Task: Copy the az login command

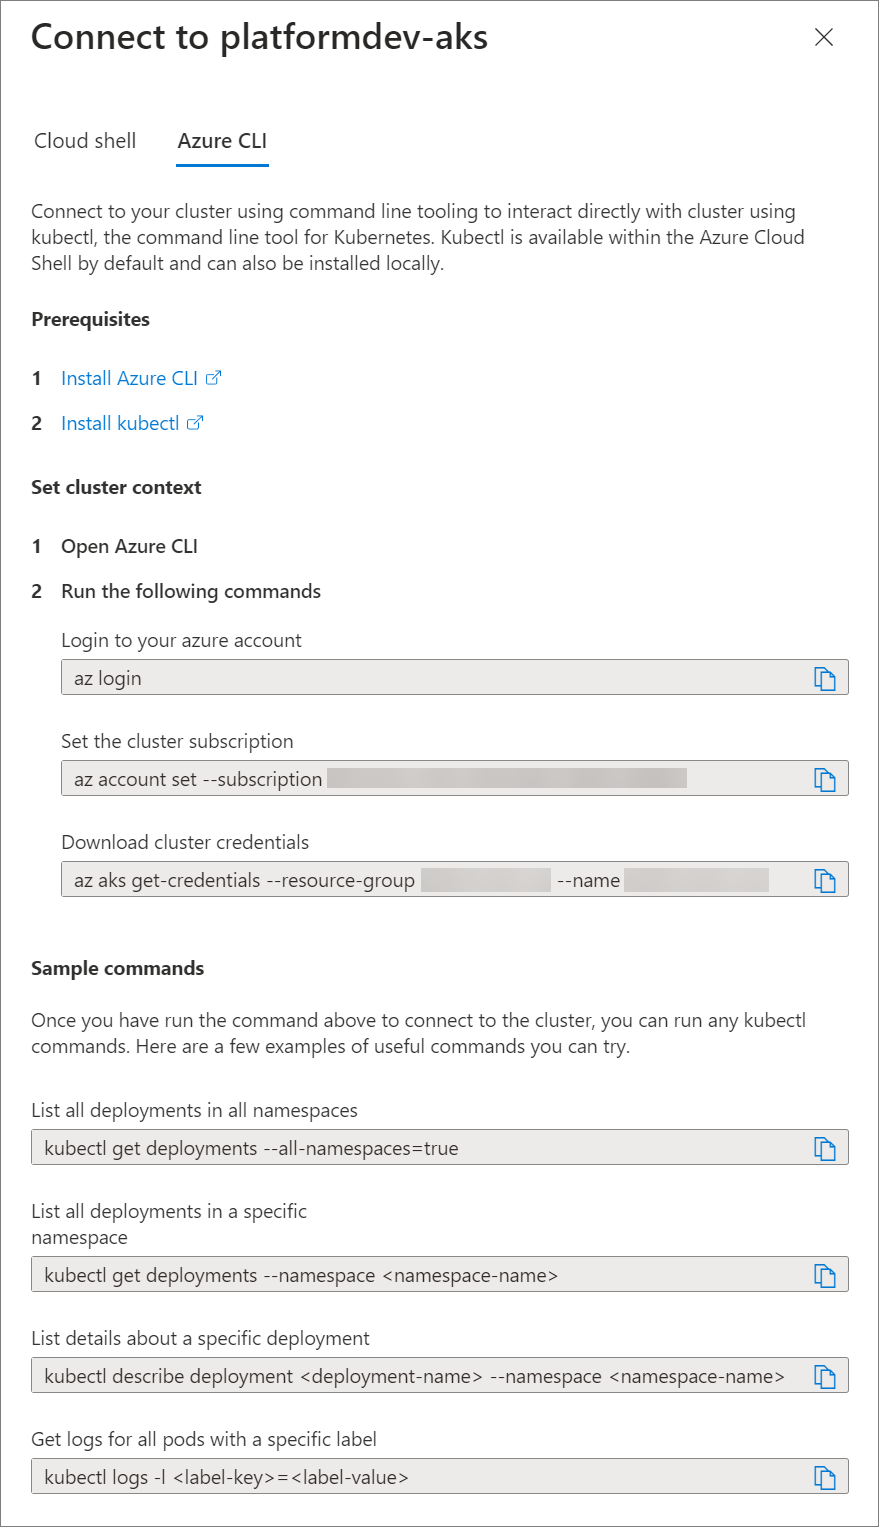Action: [x=824, y=679]
